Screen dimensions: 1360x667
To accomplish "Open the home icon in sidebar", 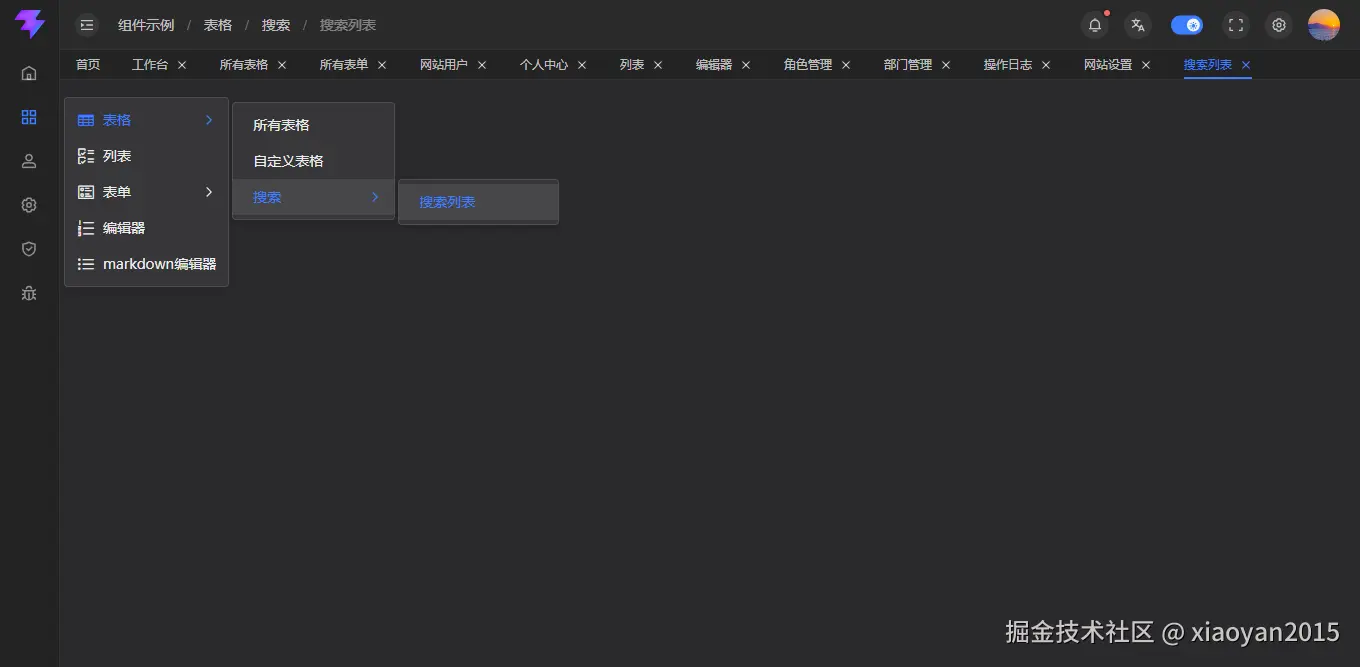I will point(29,73).
